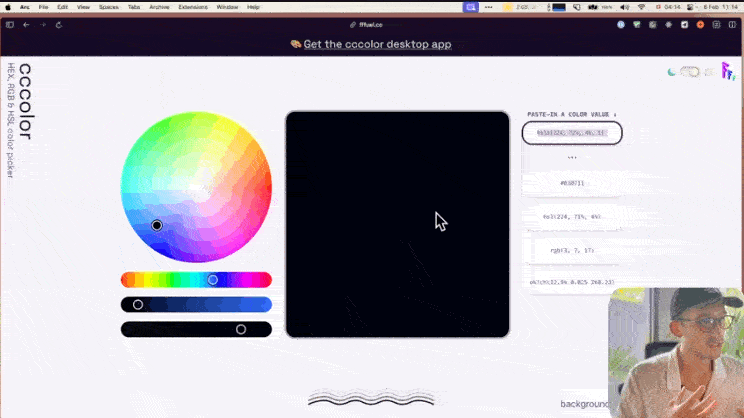Image resolution: width=744 pixels, height=418 pixels.
Task: Open the Extensions menu
Action: tap(193, 7)
